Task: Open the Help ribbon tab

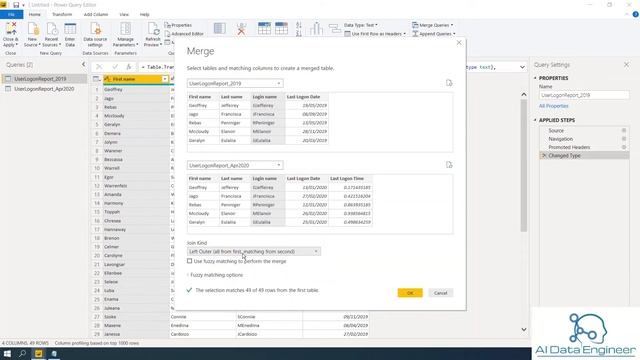Action: tap(144, 14)
